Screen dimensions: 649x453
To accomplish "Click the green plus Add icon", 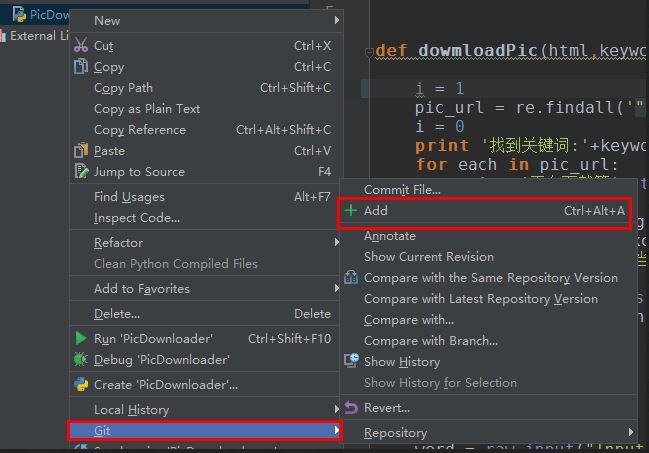I will click(x=351, y=210).
